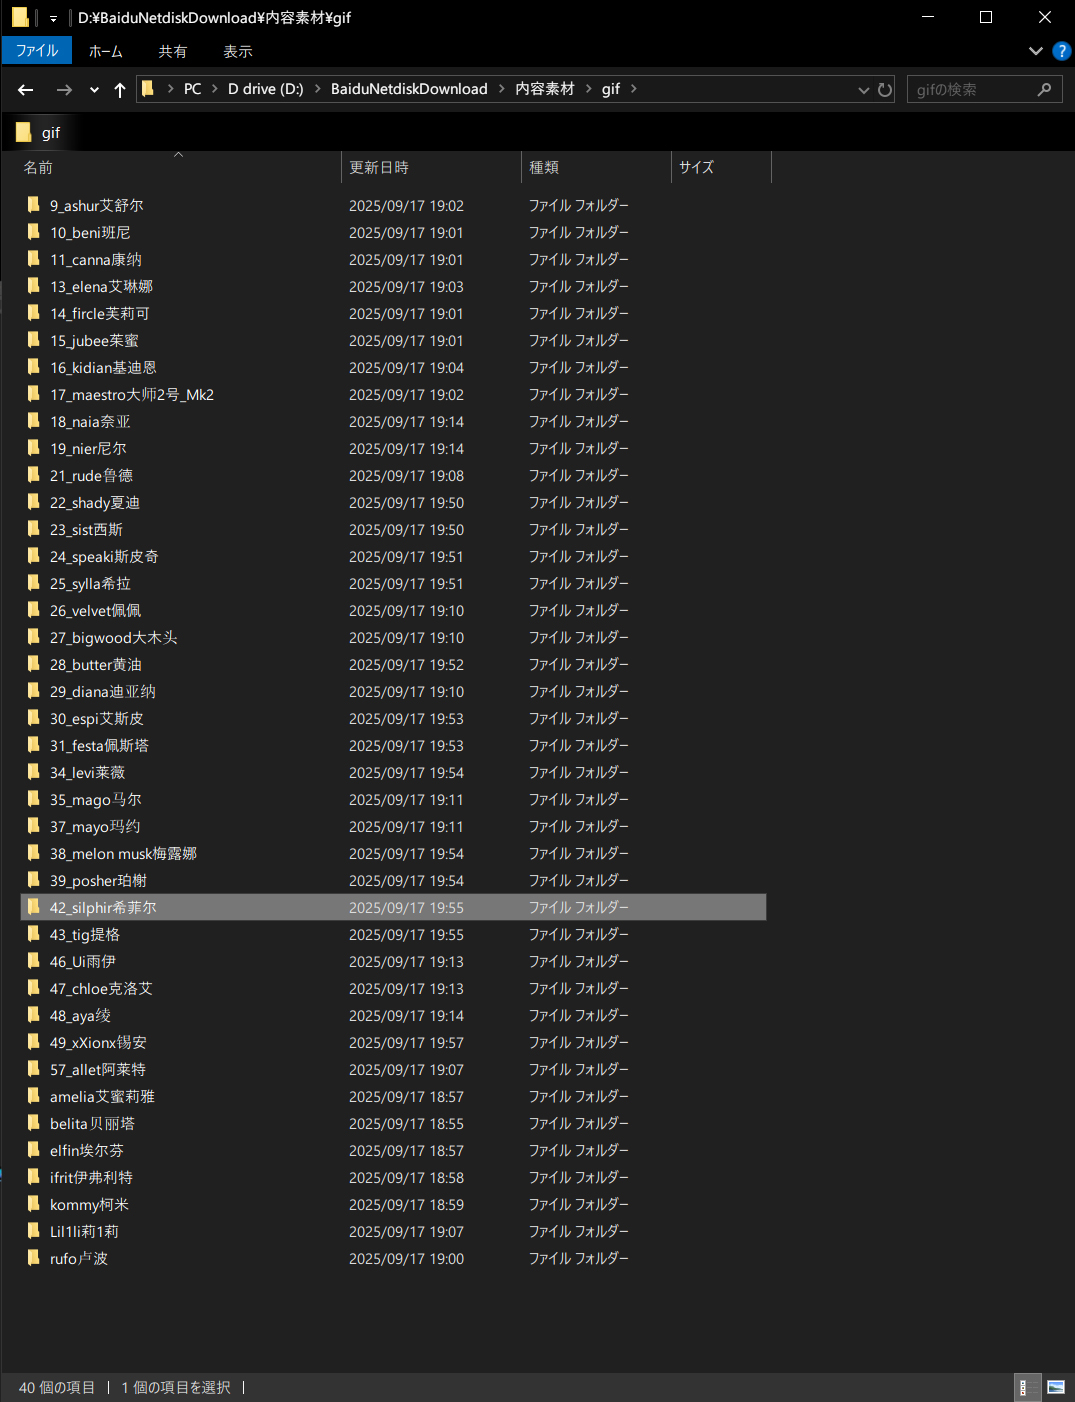Refresh the current folder view
Screen dimensions: 1075x1402
tap(885, 90)
